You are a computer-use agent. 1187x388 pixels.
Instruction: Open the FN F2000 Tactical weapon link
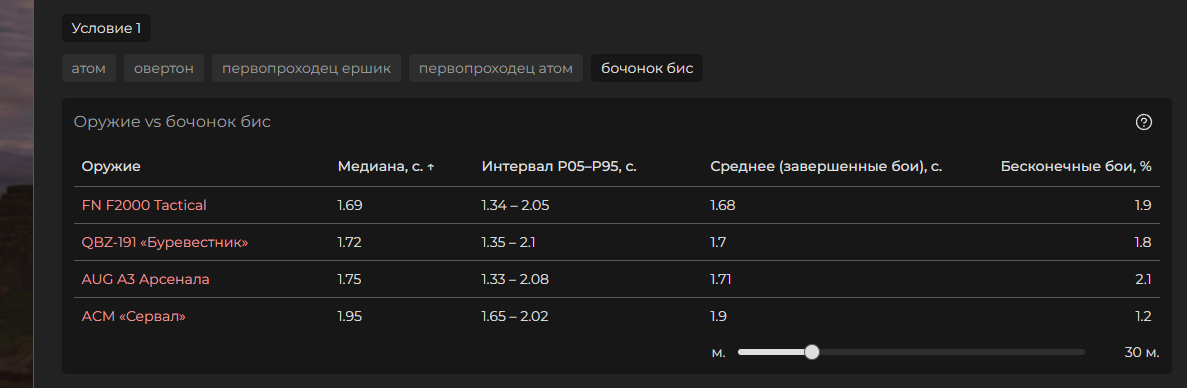(x=144, y=205)
